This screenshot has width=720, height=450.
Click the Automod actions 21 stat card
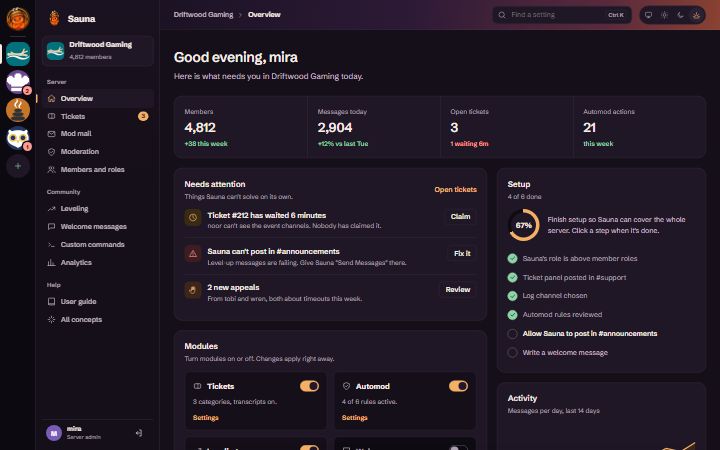click(x=640, y=127)
